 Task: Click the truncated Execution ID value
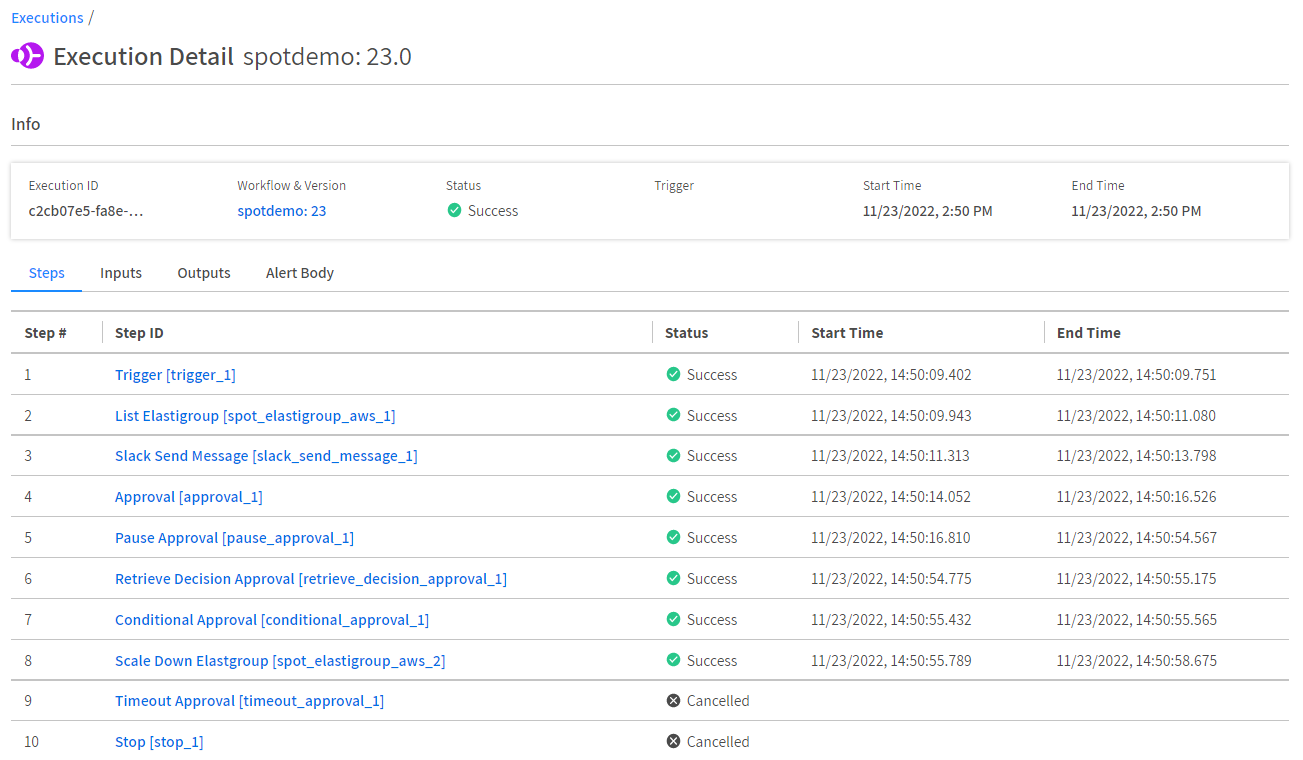click(x=86, y=211)
